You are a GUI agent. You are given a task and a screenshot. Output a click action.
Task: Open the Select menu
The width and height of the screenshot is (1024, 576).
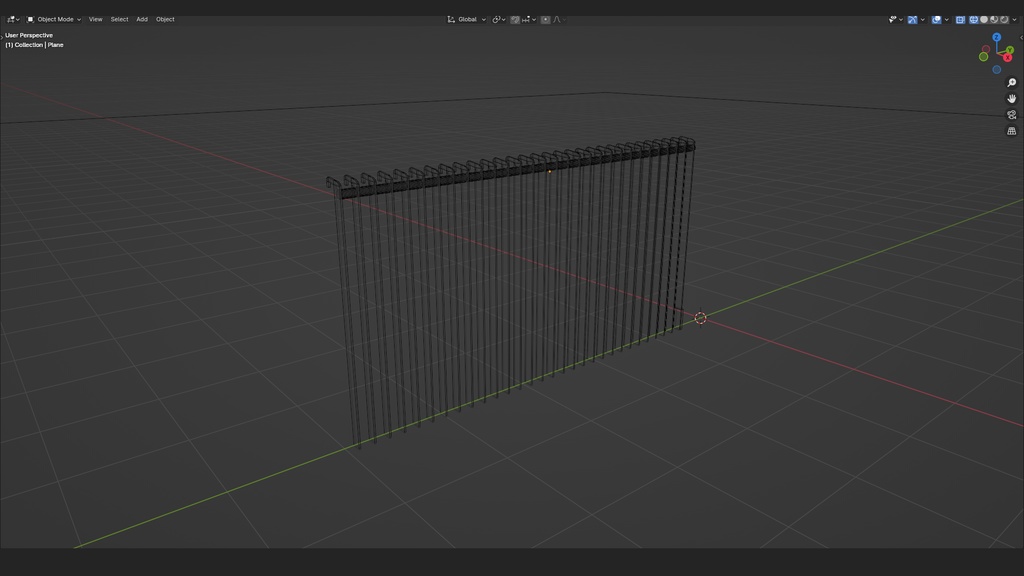coord(118,19)
